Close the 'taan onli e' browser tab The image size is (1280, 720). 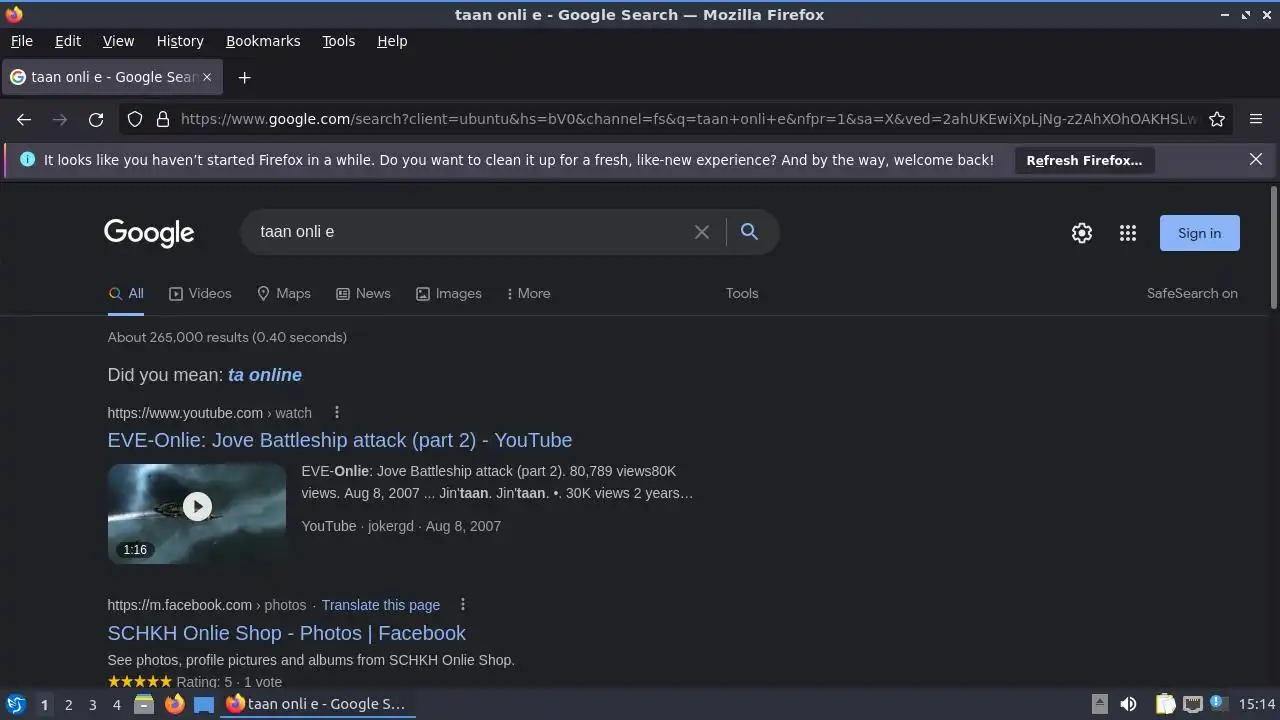click(x=207, y=77)
